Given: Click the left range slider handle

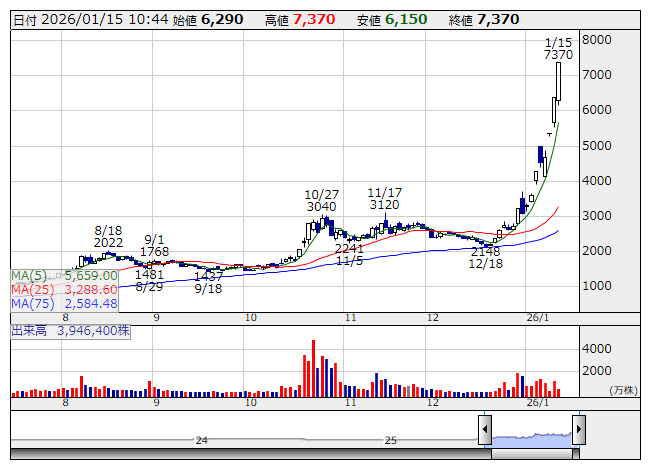Looking at the screenshot, I should pyautogui.click(x=484, y=431).
